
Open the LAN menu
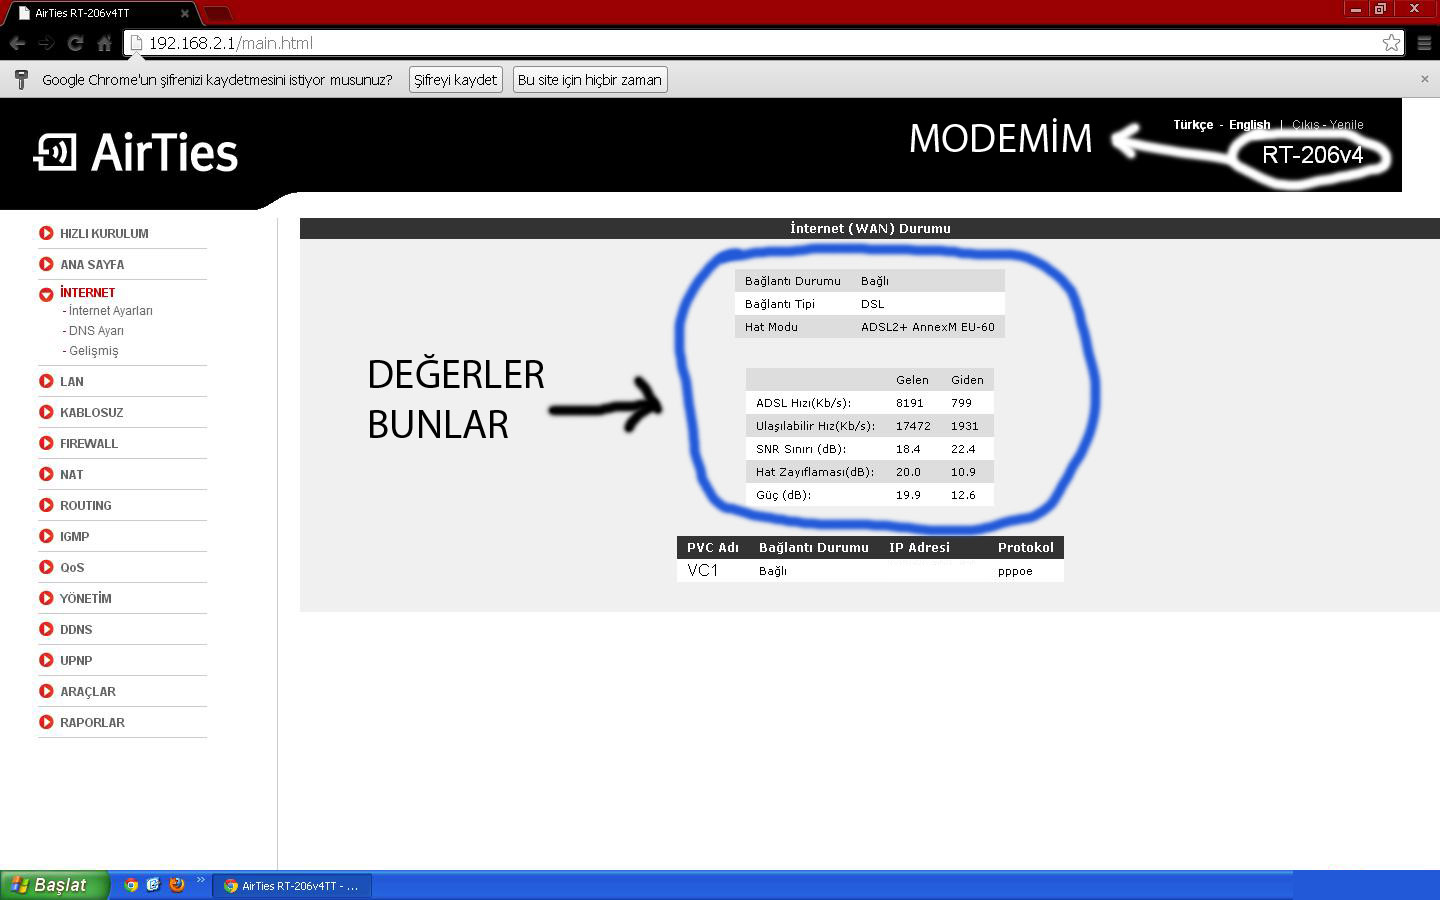tap(72, 381)
